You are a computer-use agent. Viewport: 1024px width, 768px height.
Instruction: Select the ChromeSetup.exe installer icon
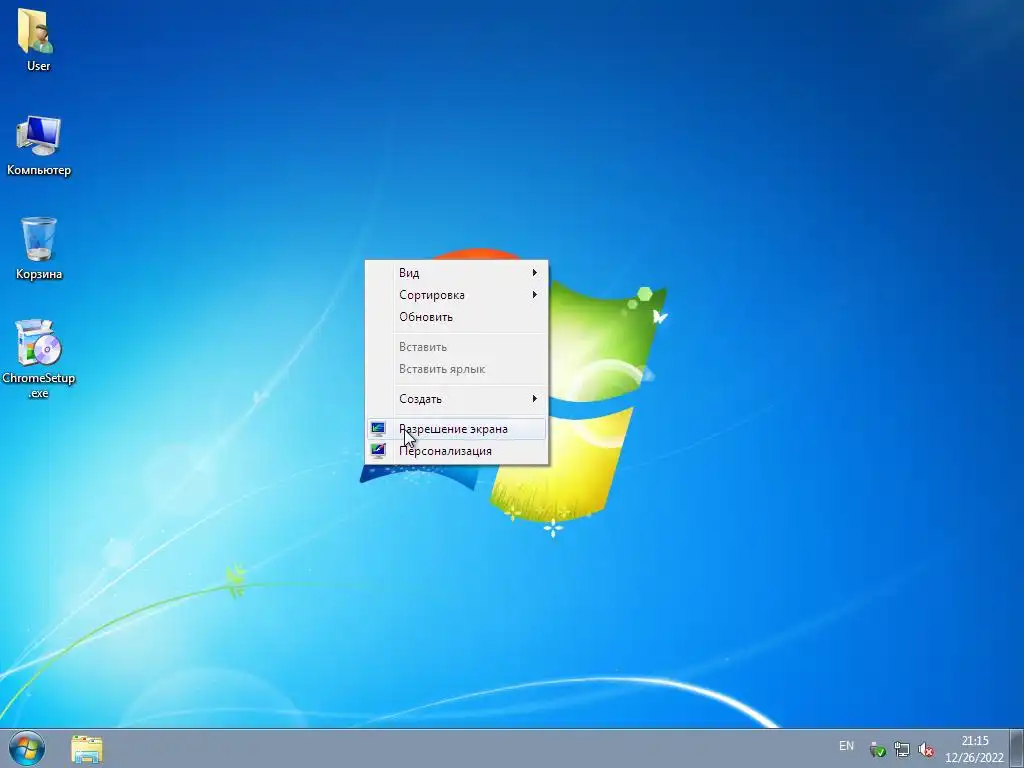coord(39,359)
